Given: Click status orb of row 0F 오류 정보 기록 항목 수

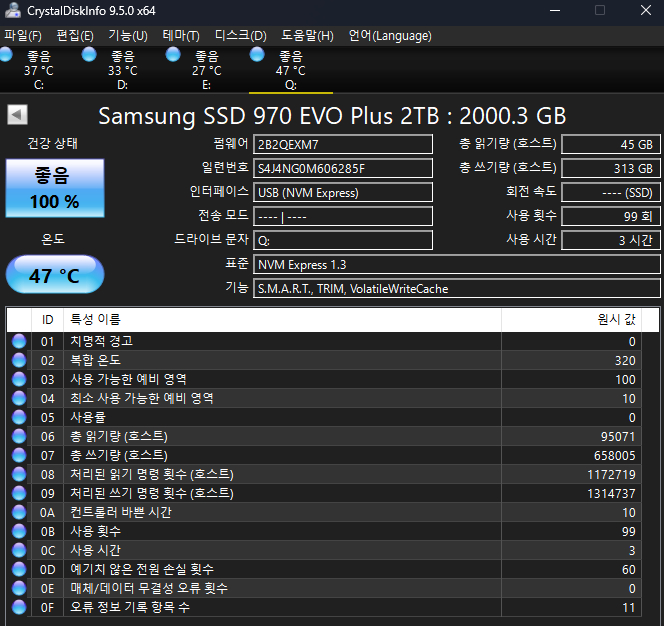Looking at the screenshot, I should (19, 607).
